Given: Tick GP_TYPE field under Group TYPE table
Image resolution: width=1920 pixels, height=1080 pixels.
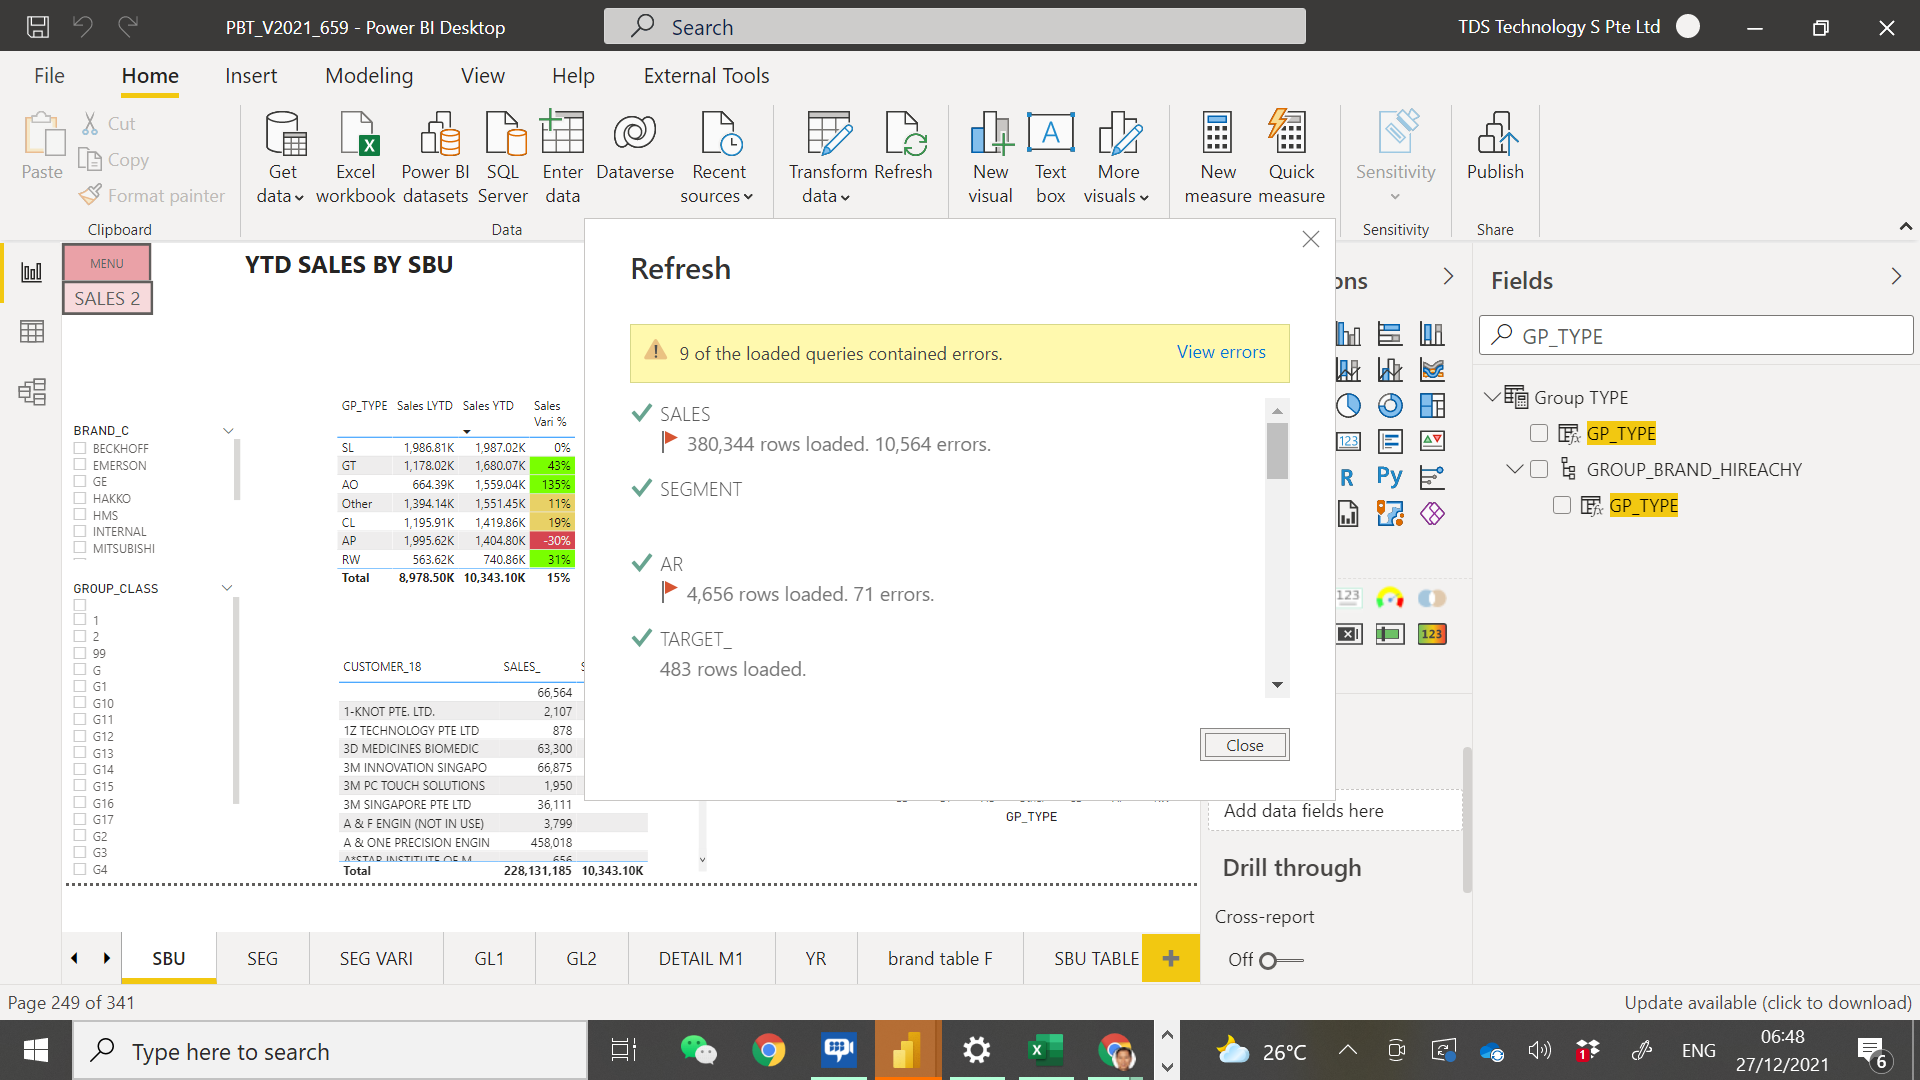Looking at the screenshot, I should (x=1539, y=433).
